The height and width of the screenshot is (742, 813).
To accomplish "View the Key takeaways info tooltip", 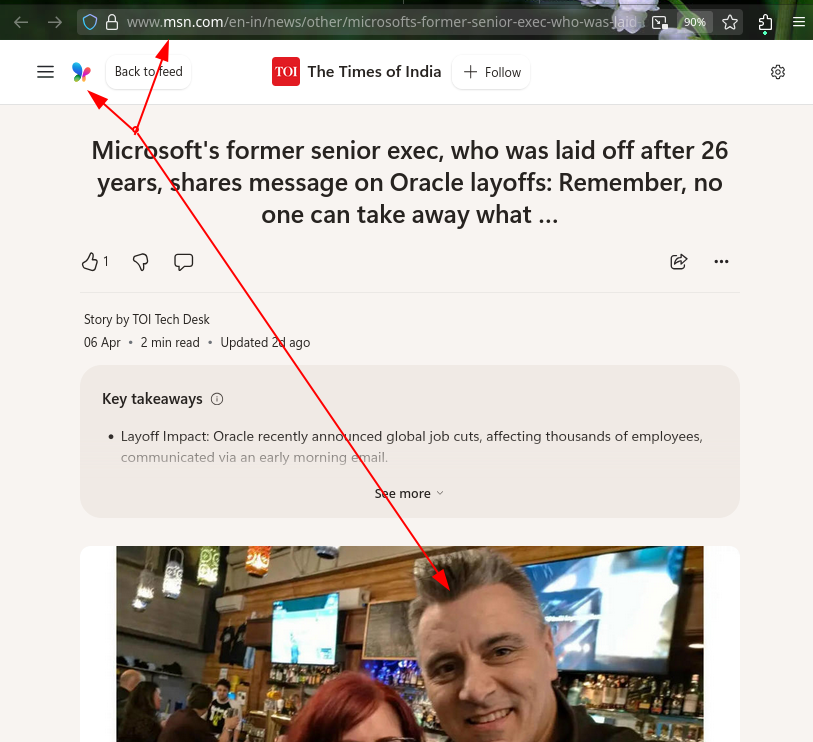I will click(217, 399).
